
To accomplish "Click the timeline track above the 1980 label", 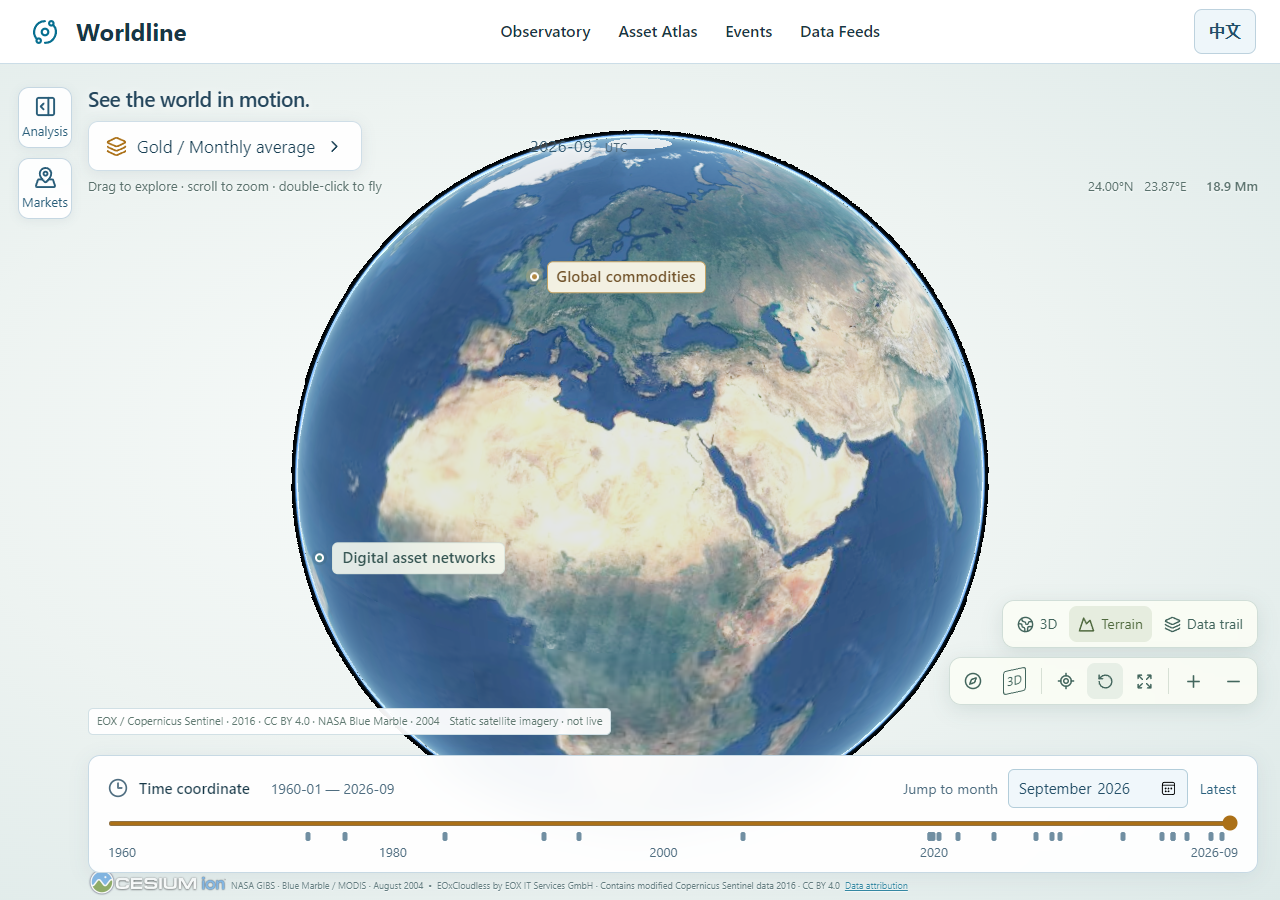I will pyautogui.click(x=392, y=823).
